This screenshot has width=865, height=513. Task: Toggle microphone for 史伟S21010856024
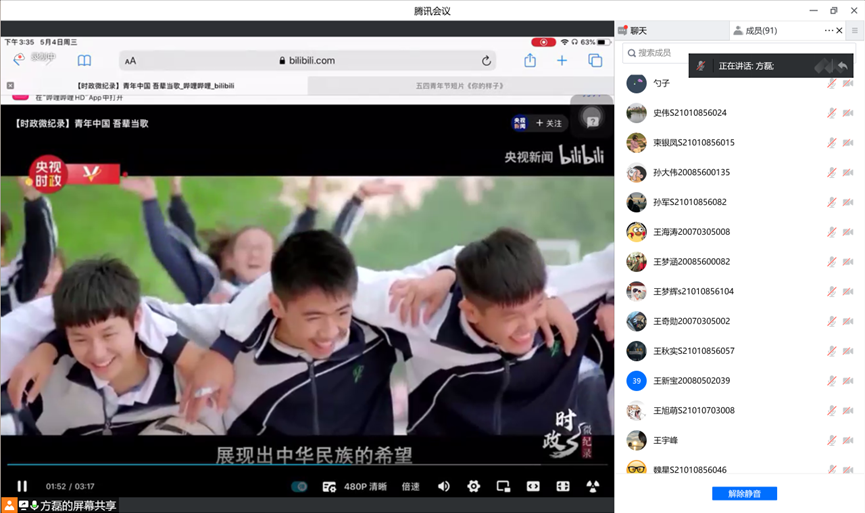pos(831,113)
